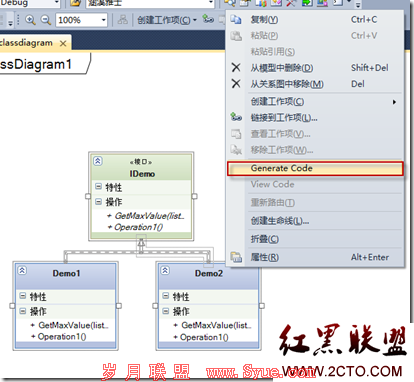Select the Operation1() entry in Demo2
Image resolution: width=414 pixels, height=382 pixels.
click(204, 337)
